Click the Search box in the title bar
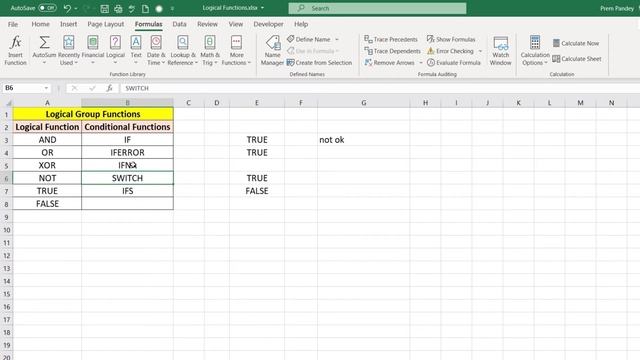 [377, 8]
